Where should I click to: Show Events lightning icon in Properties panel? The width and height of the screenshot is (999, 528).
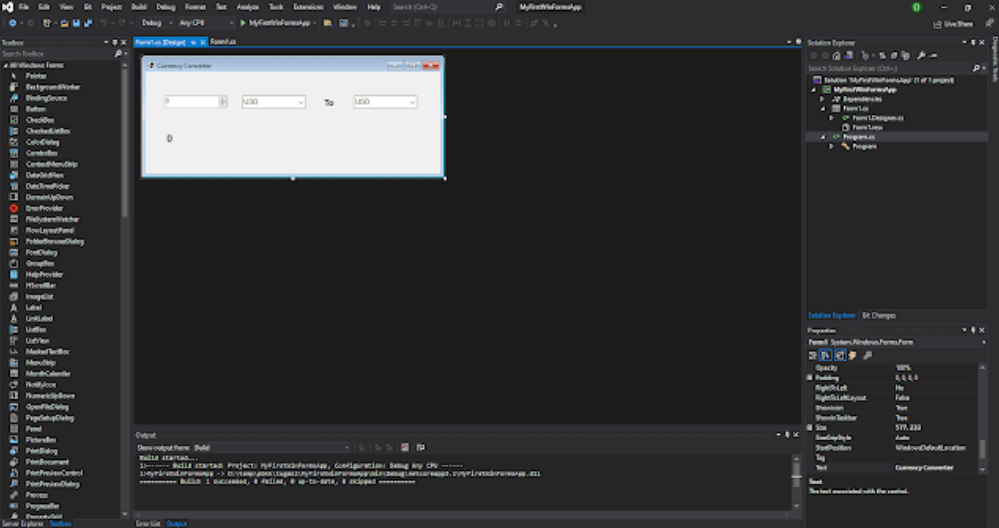click(852, 355)
